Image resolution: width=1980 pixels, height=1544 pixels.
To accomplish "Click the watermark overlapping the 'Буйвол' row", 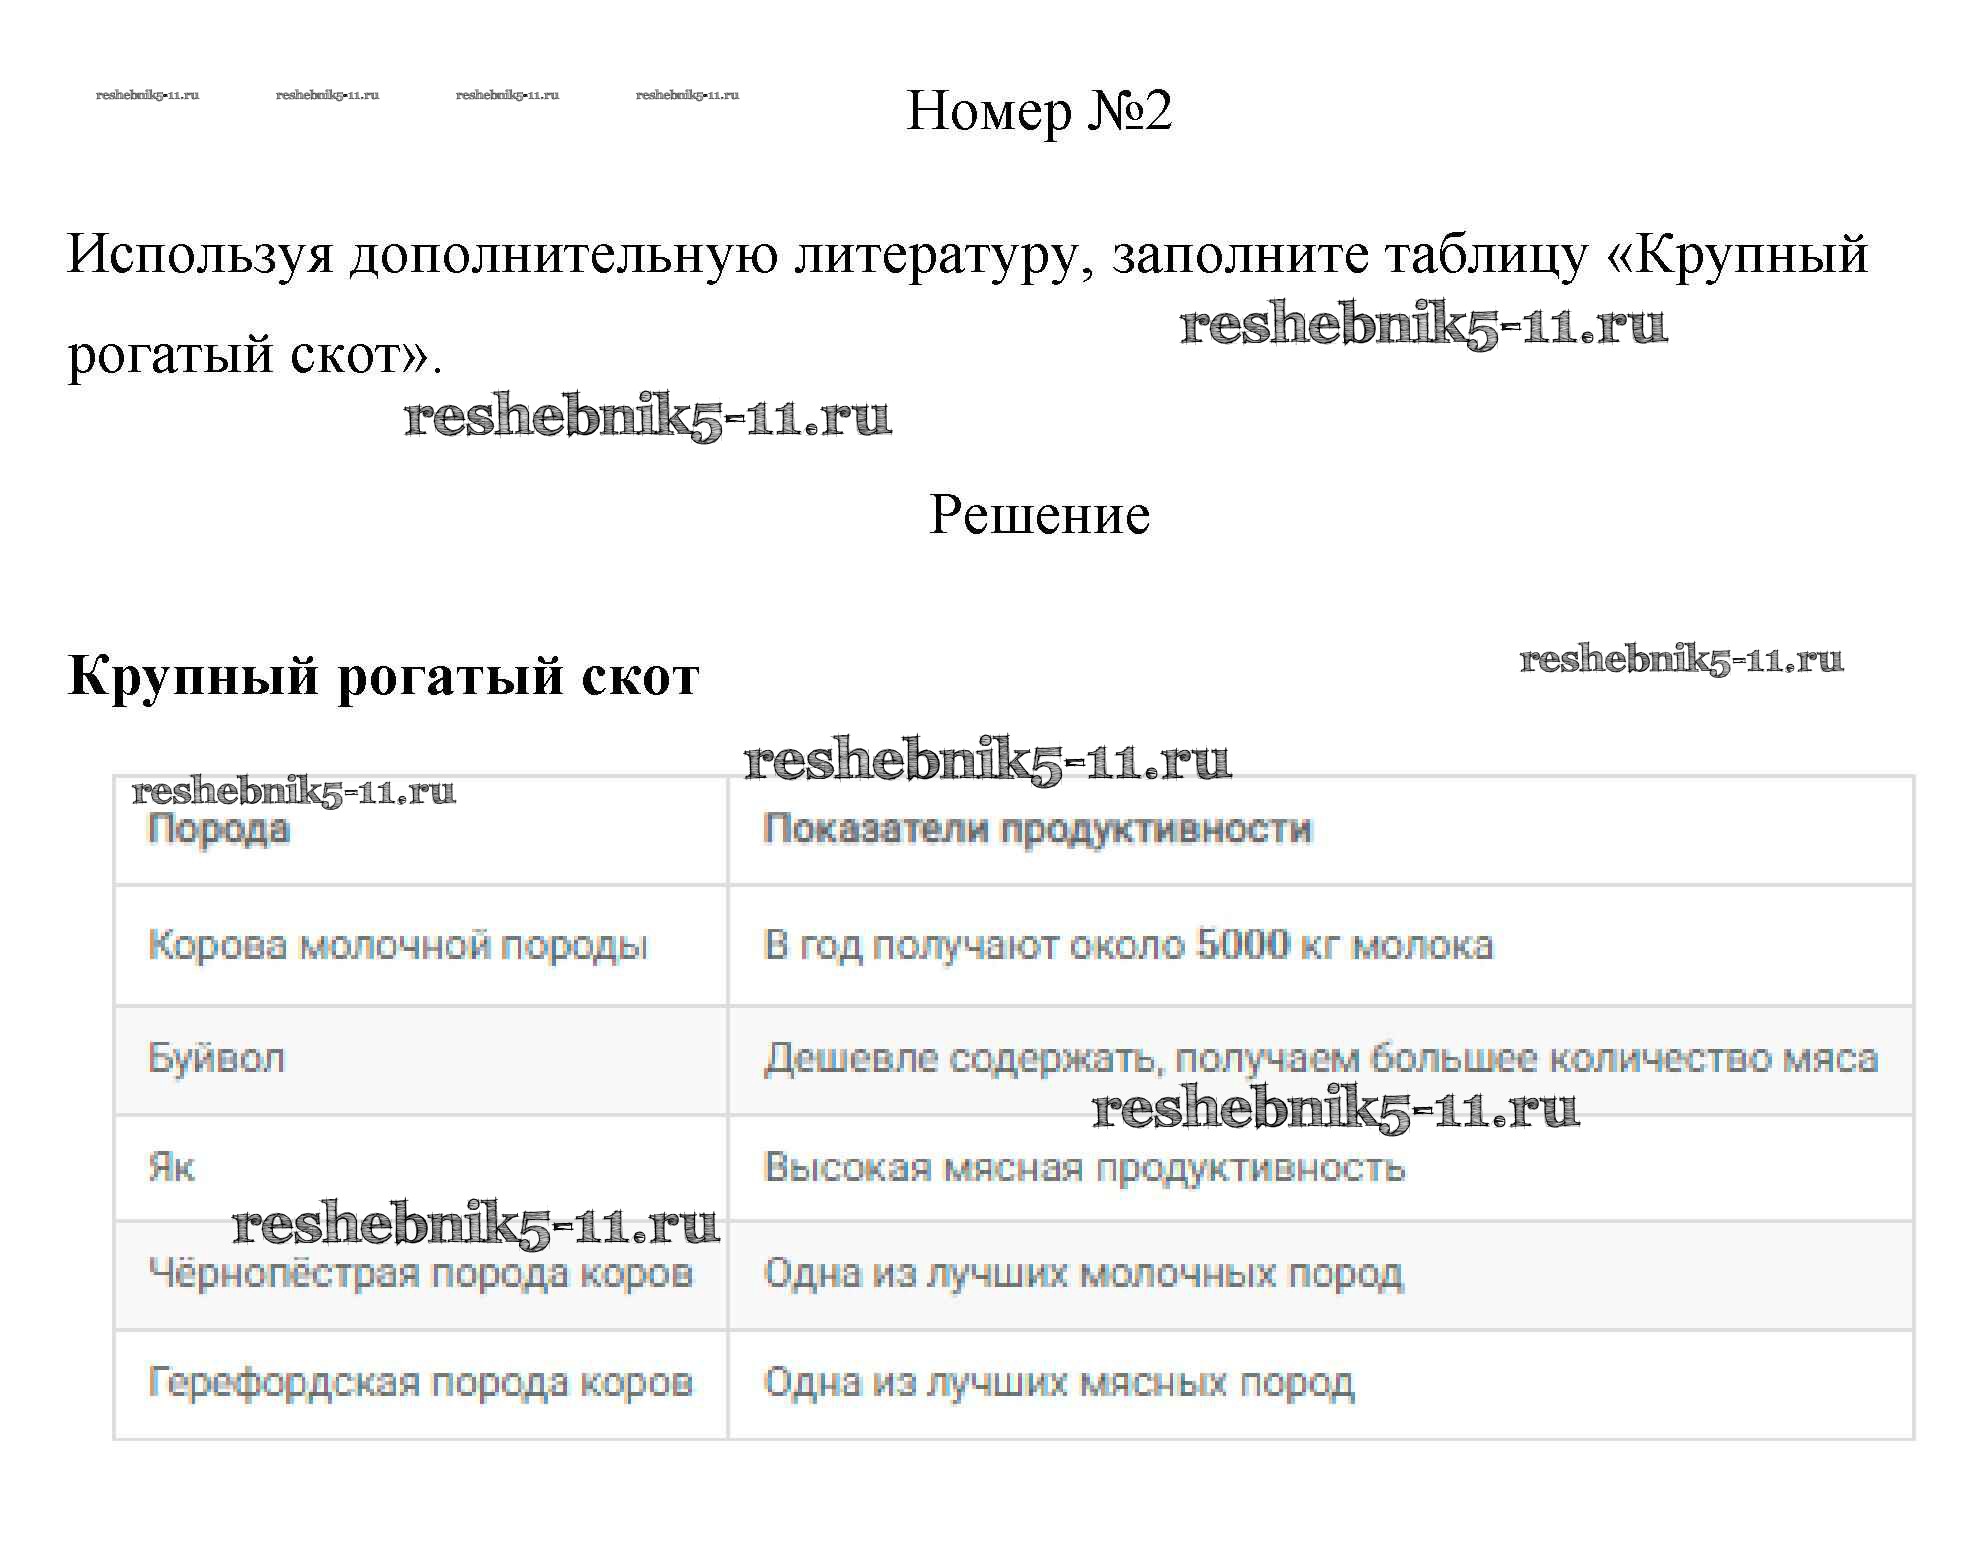I will [x=1335, y=1110].
